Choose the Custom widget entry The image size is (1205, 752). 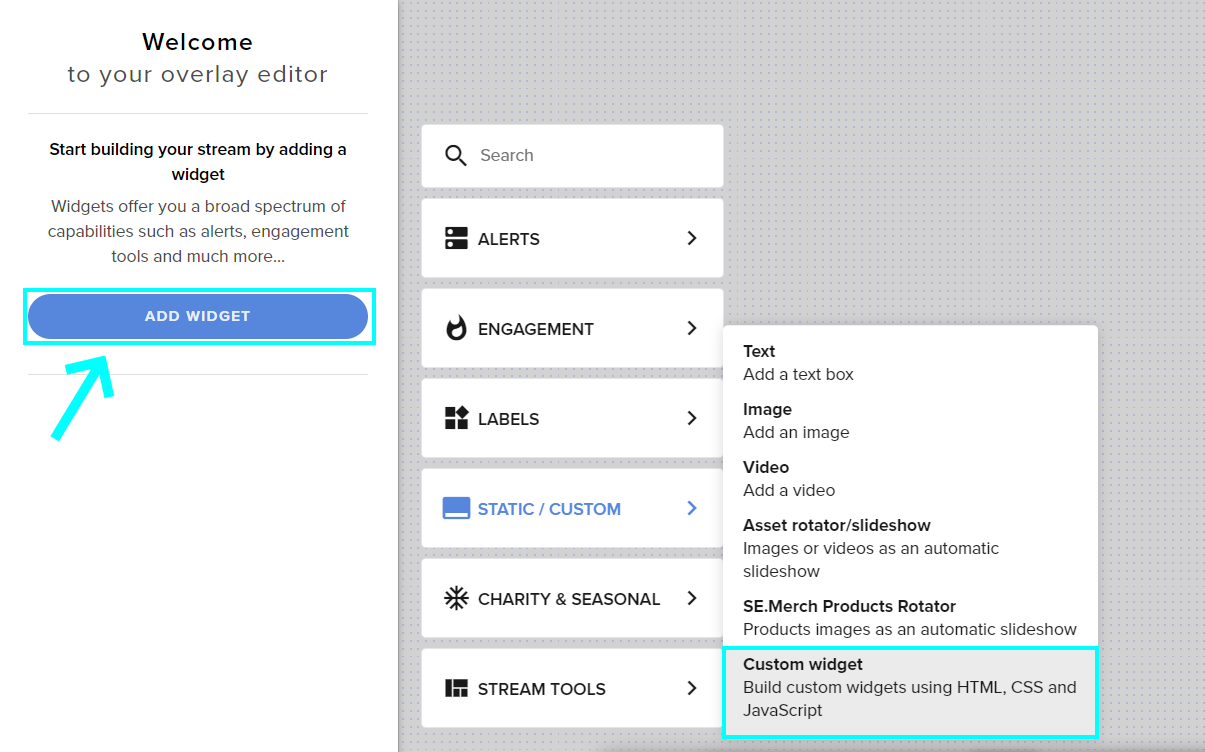tap(900, 687)
